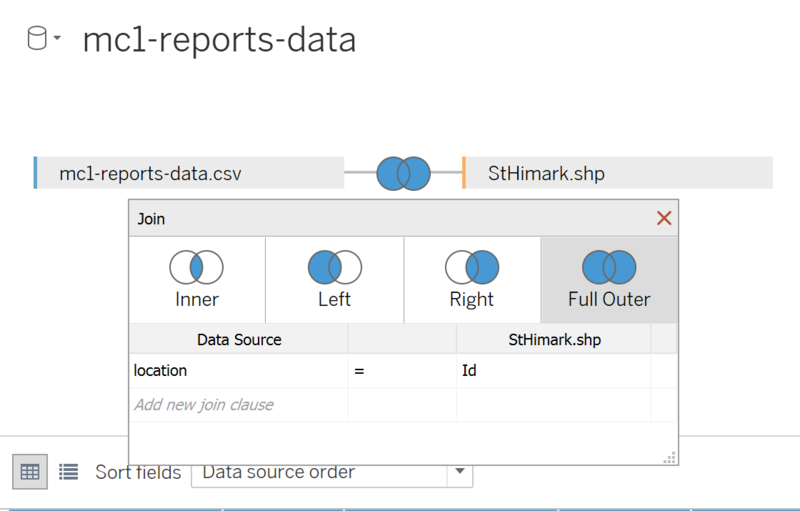Viewport: 800px width, 511px height.
Task: Select the Right join type
Action: click(472, 279)
